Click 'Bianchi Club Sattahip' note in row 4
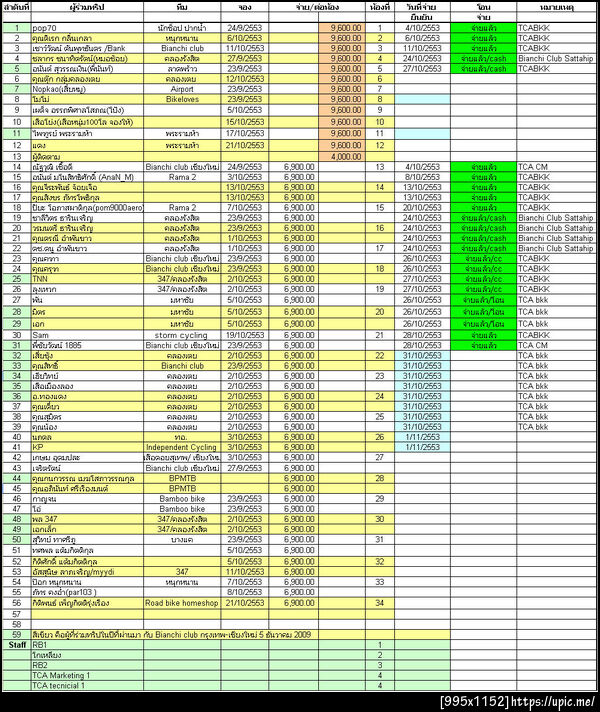The width and height of the screenshot is (600, 712). pos(556,58)
